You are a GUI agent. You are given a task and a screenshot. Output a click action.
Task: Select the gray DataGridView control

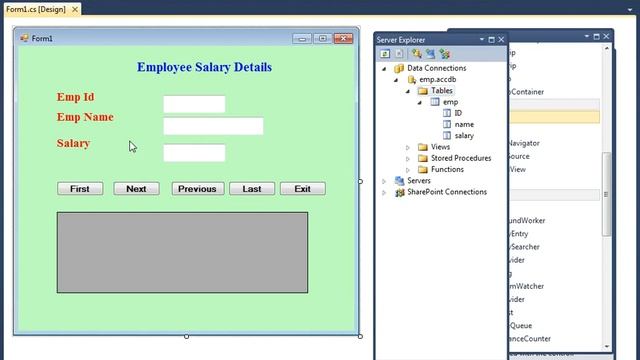182,252
